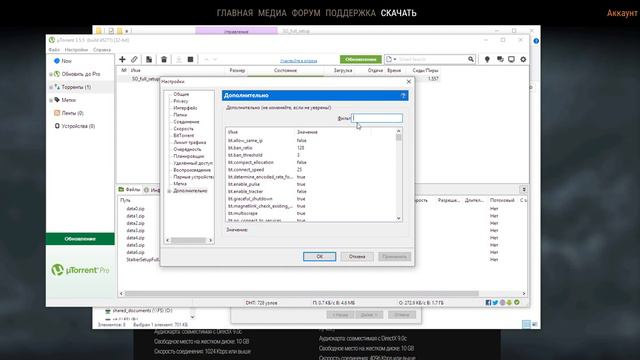
Task: Select Скорость in settings tree
Action: 183,129
